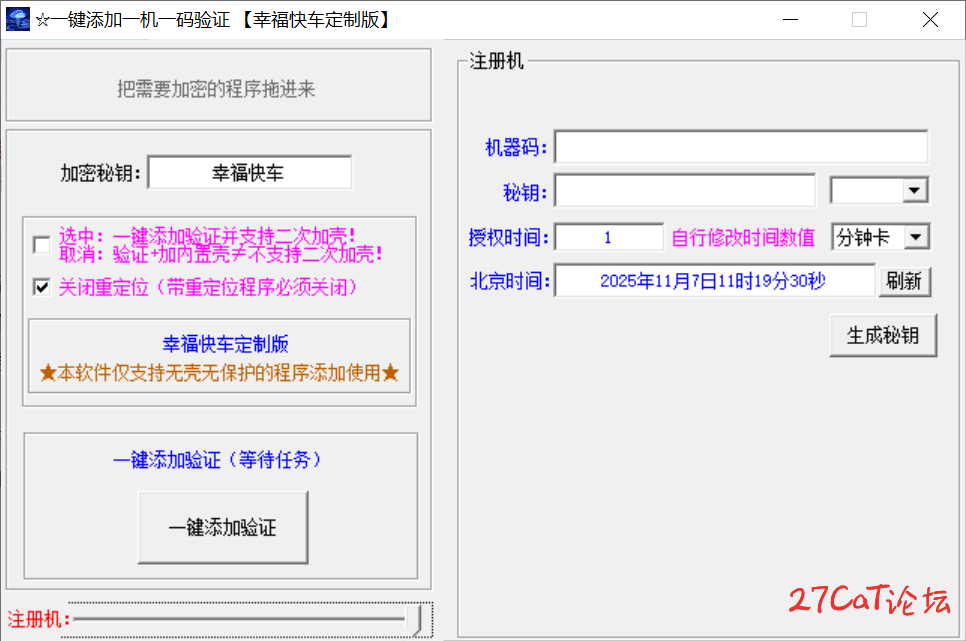Click the 一键添加验证（等待任务）status label
This screenshot has height=641, width=966.
217,460
